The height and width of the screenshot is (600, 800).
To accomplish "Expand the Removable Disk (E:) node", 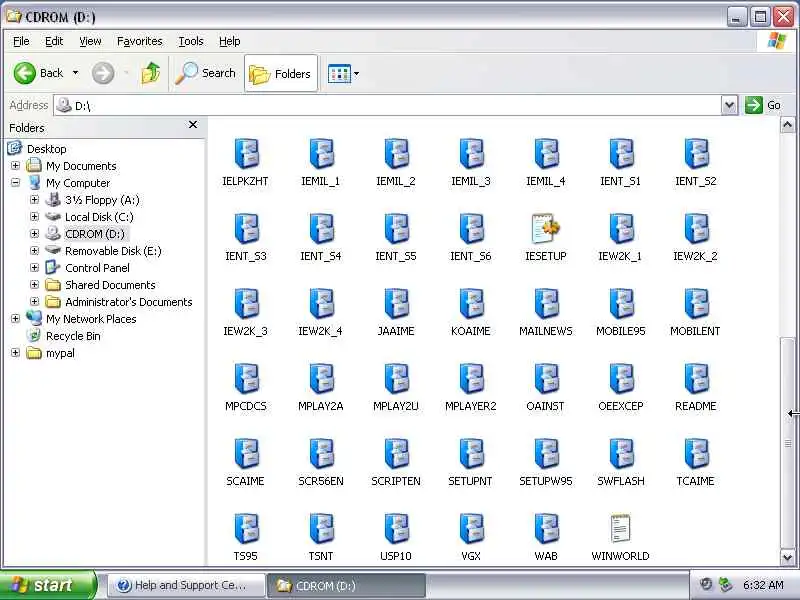I will [34, 251].
